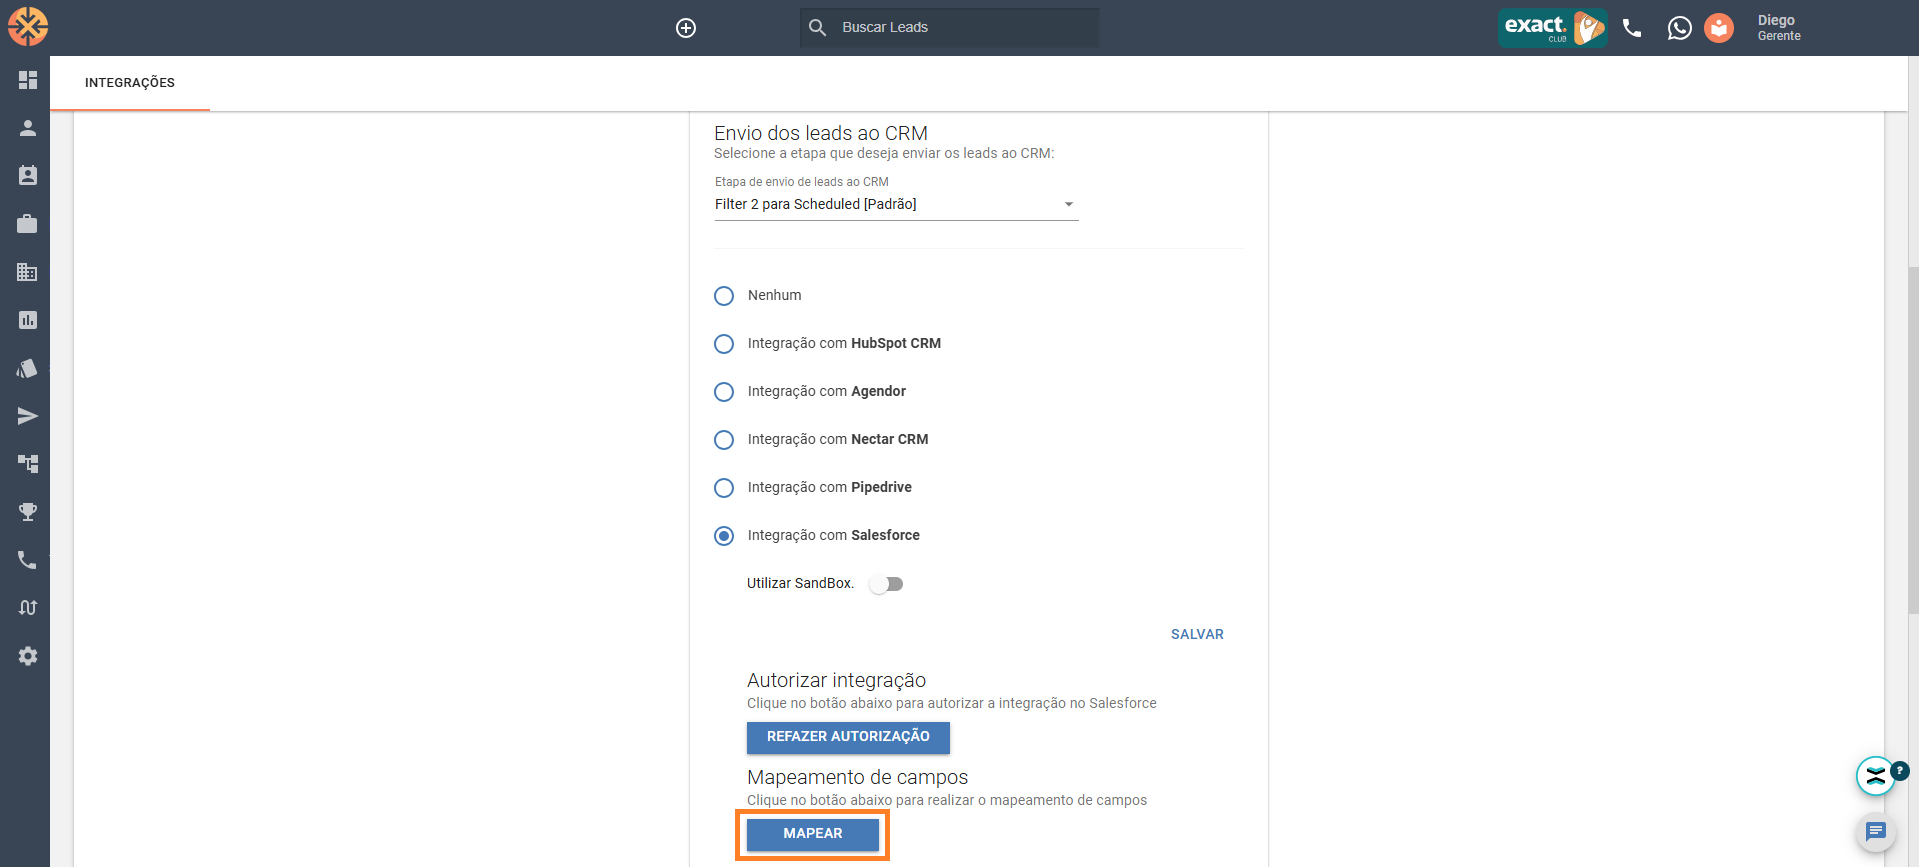Click the SALVAR button

pos(1197,634)
